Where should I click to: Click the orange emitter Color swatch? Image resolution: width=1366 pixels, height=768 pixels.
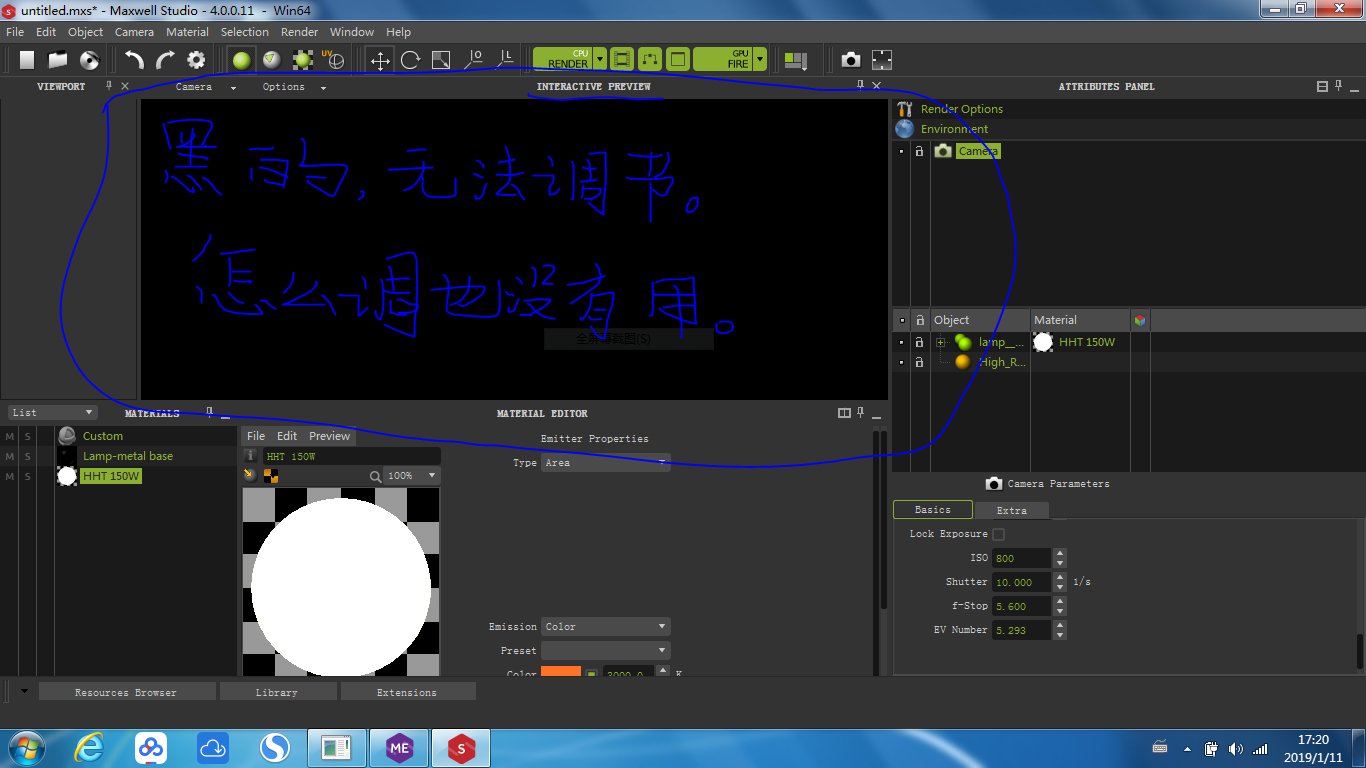pos(561,672)
